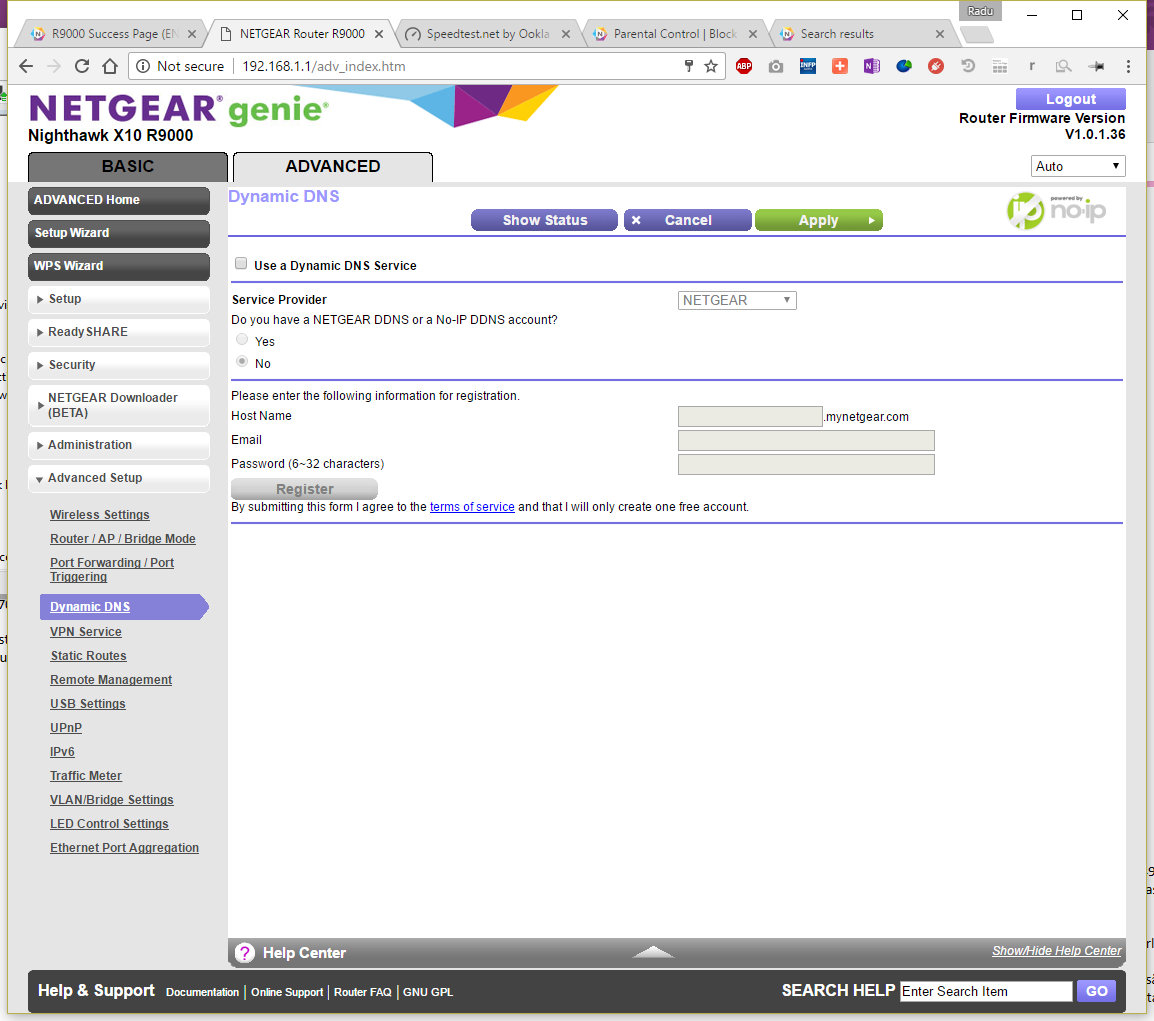Open the Chrome three-dot menu
Screen dimensions: 1154x1021
(1128, 66)
